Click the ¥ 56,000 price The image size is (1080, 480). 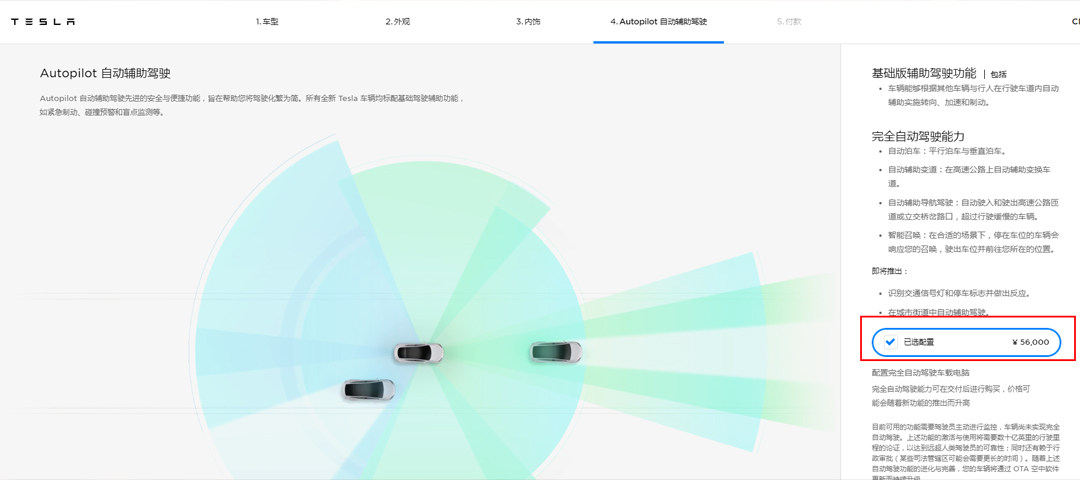pos(1030,342)
